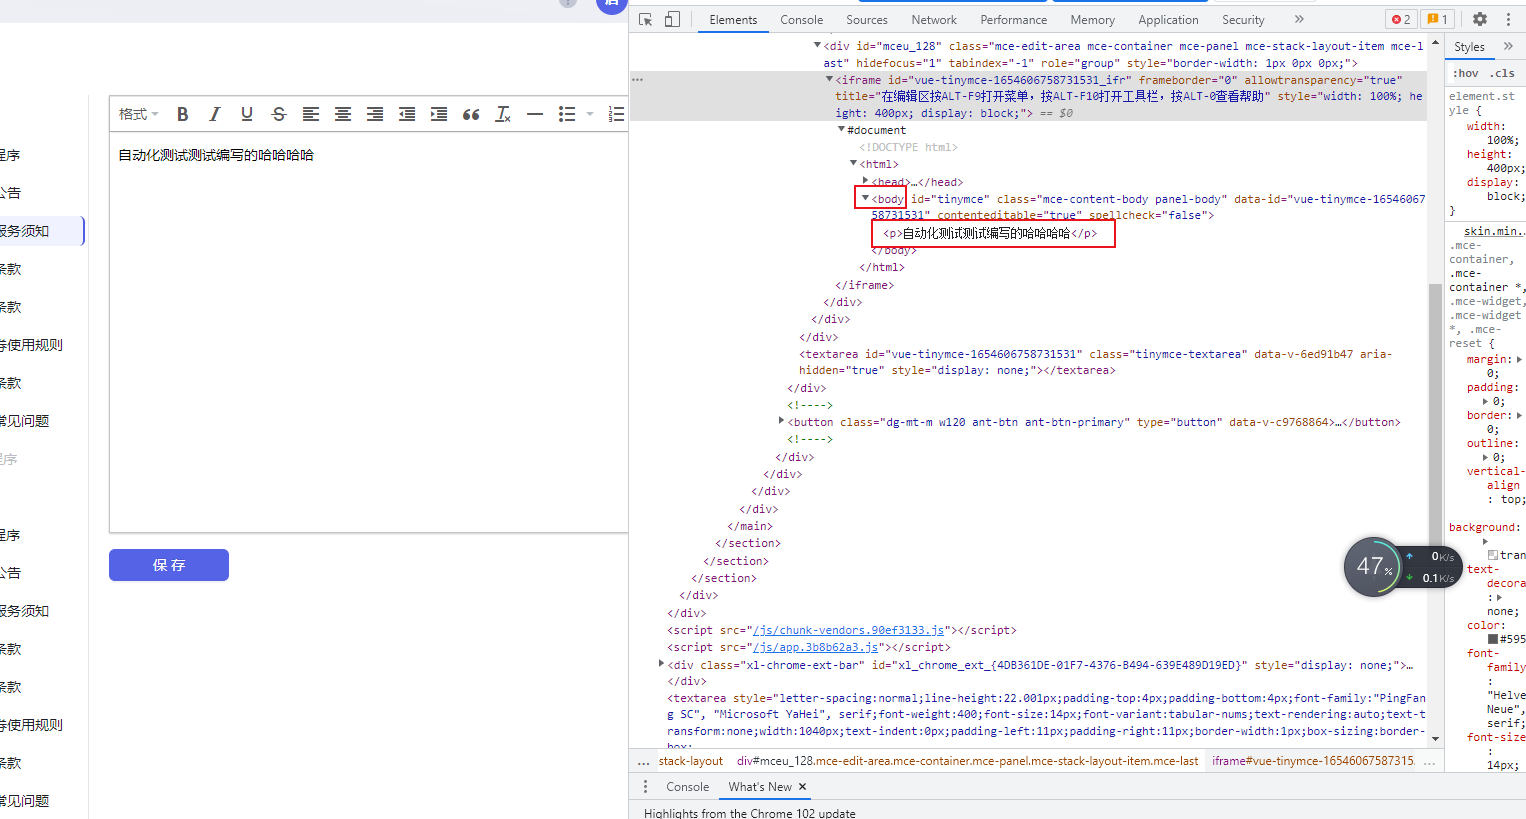This screenshot has width=1526, height=819.
Task: Switch to the Network tab
Action: tap(934, 19)
